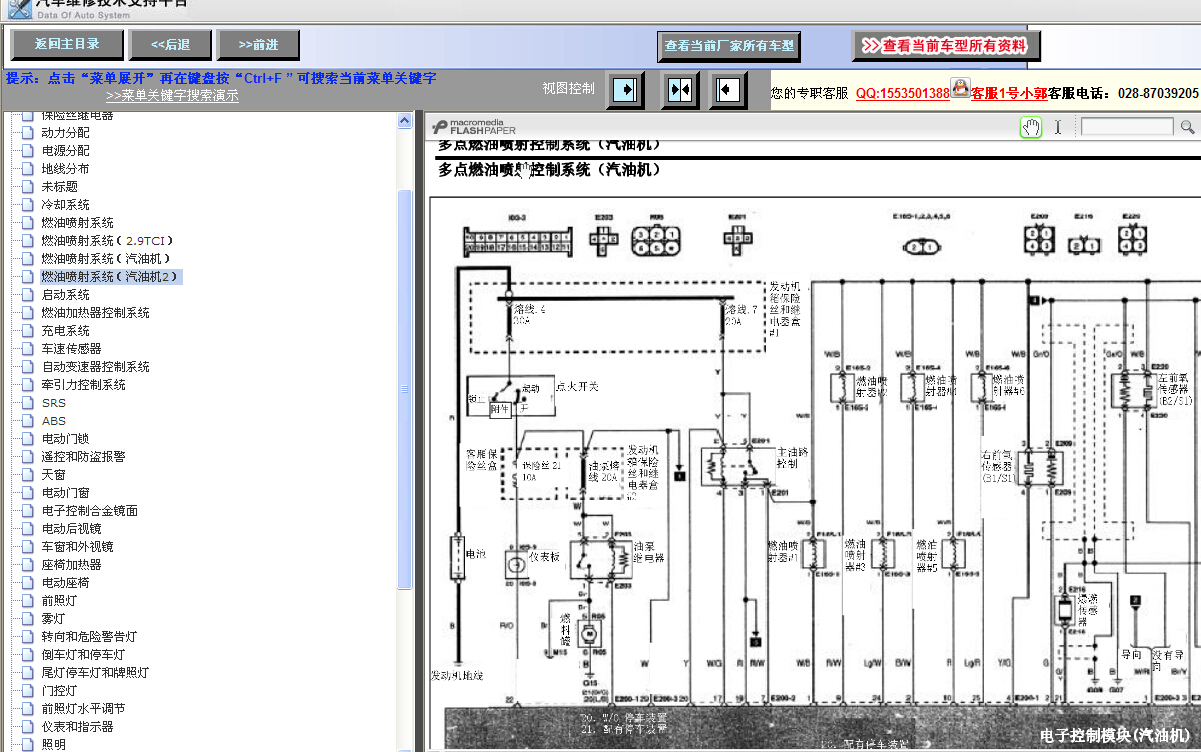Open 启动系统 tree item

tap(65, 294)
